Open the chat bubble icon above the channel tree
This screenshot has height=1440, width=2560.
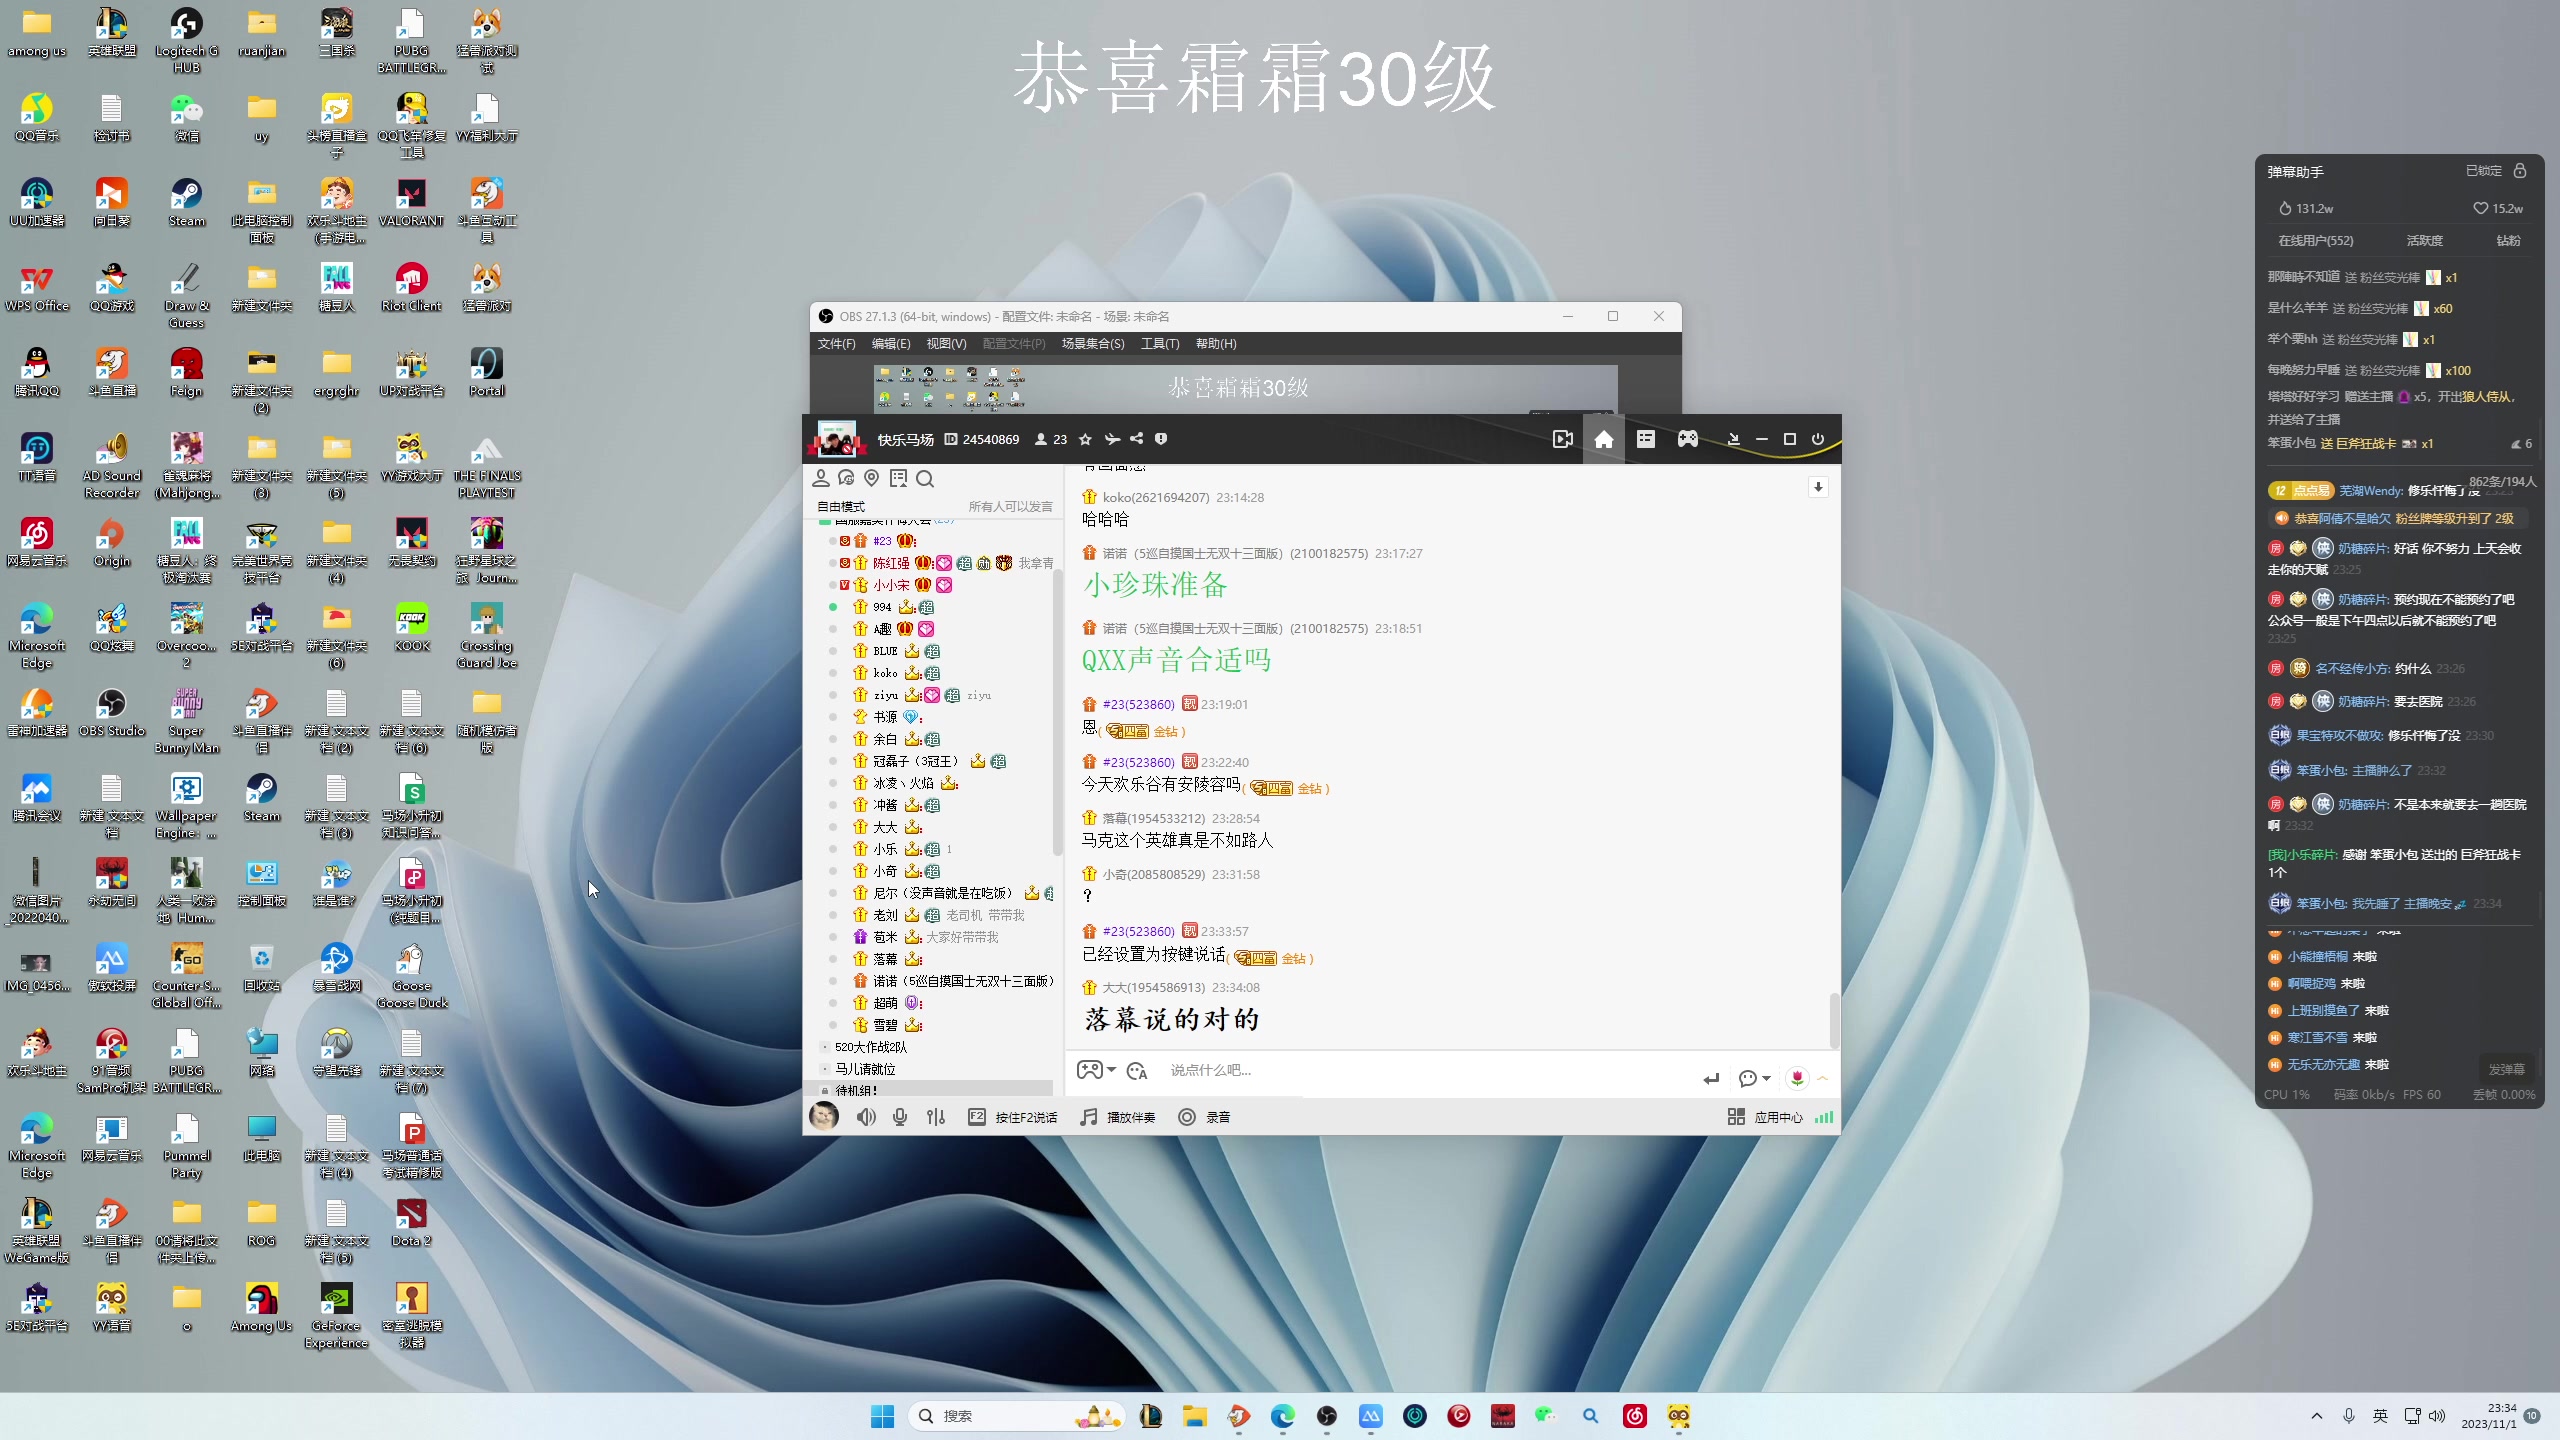847,478
